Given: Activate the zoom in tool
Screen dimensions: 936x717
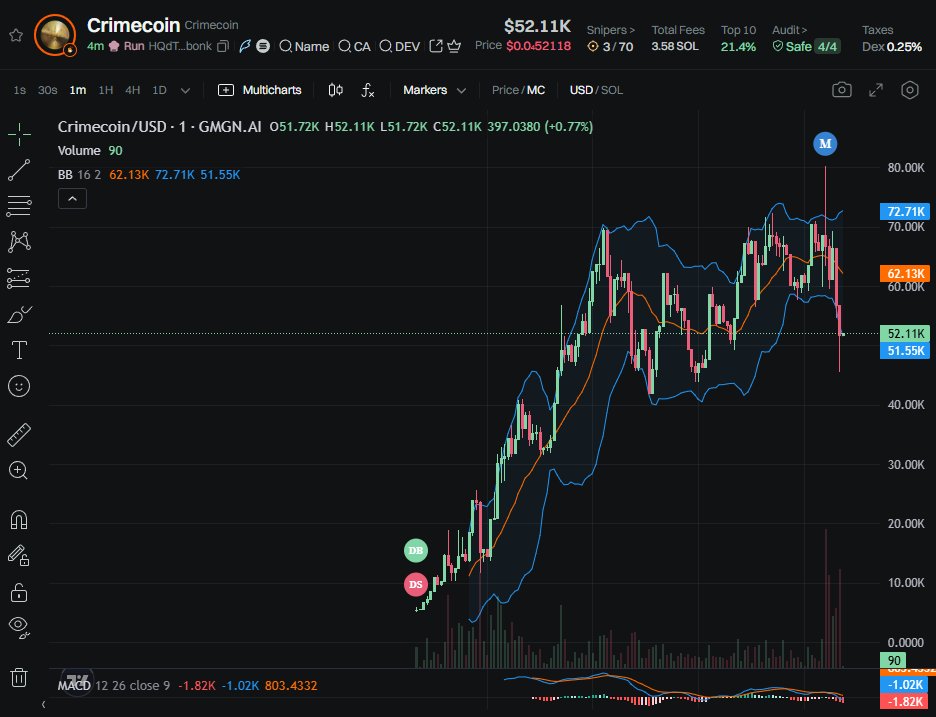Looking at the screenshot, I should (x=18, y=470).
